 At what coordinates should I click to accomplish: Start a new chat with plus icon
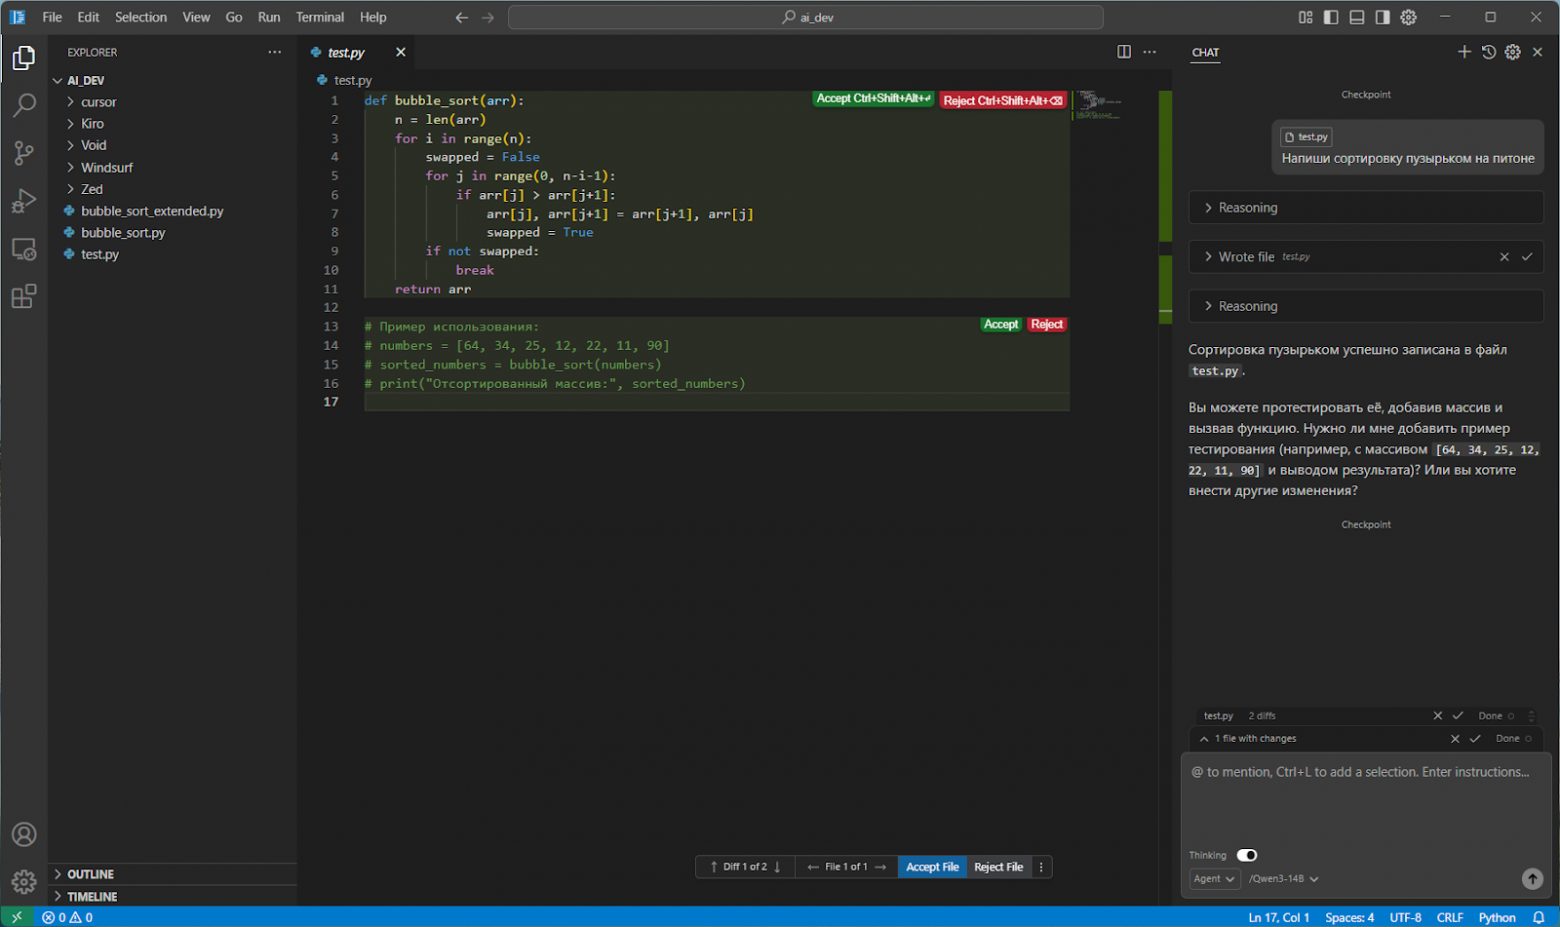pos(1464,52)
